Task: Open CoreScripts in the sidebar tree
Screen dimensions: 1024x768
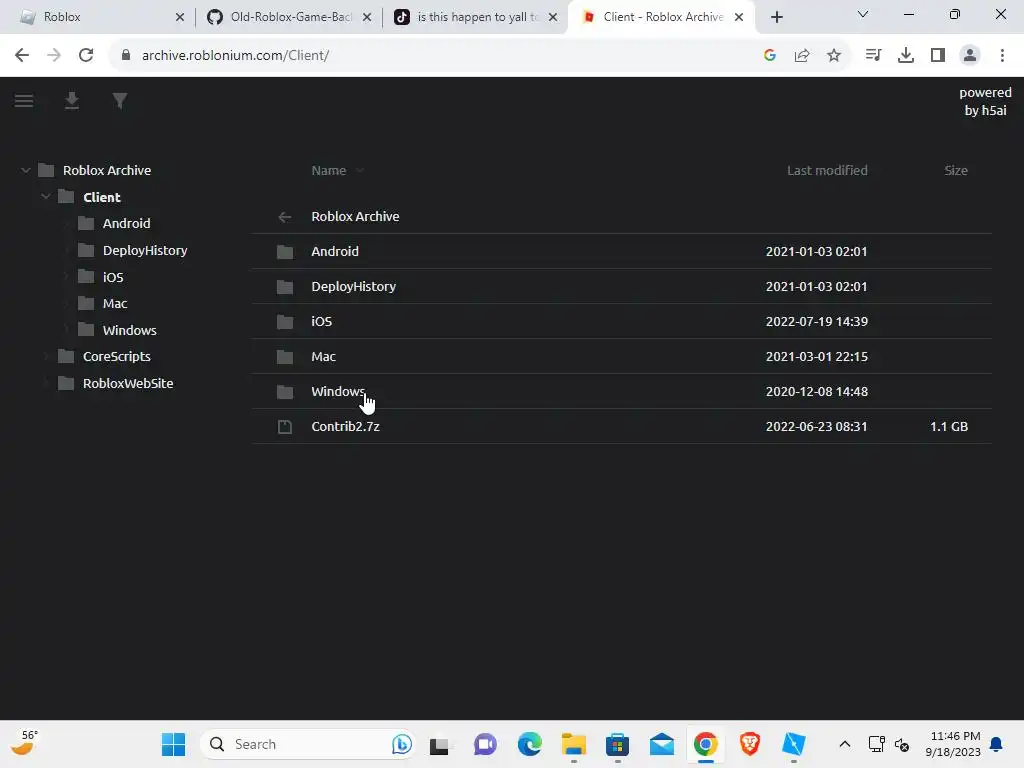Action: point(117,357)
